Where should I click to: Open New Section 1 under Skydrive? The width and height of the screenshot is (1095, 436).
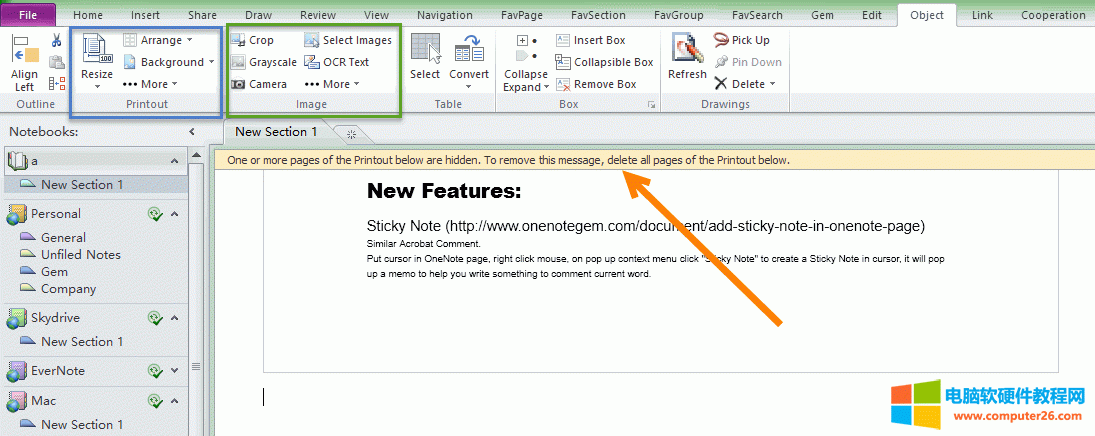pos(82,342)
